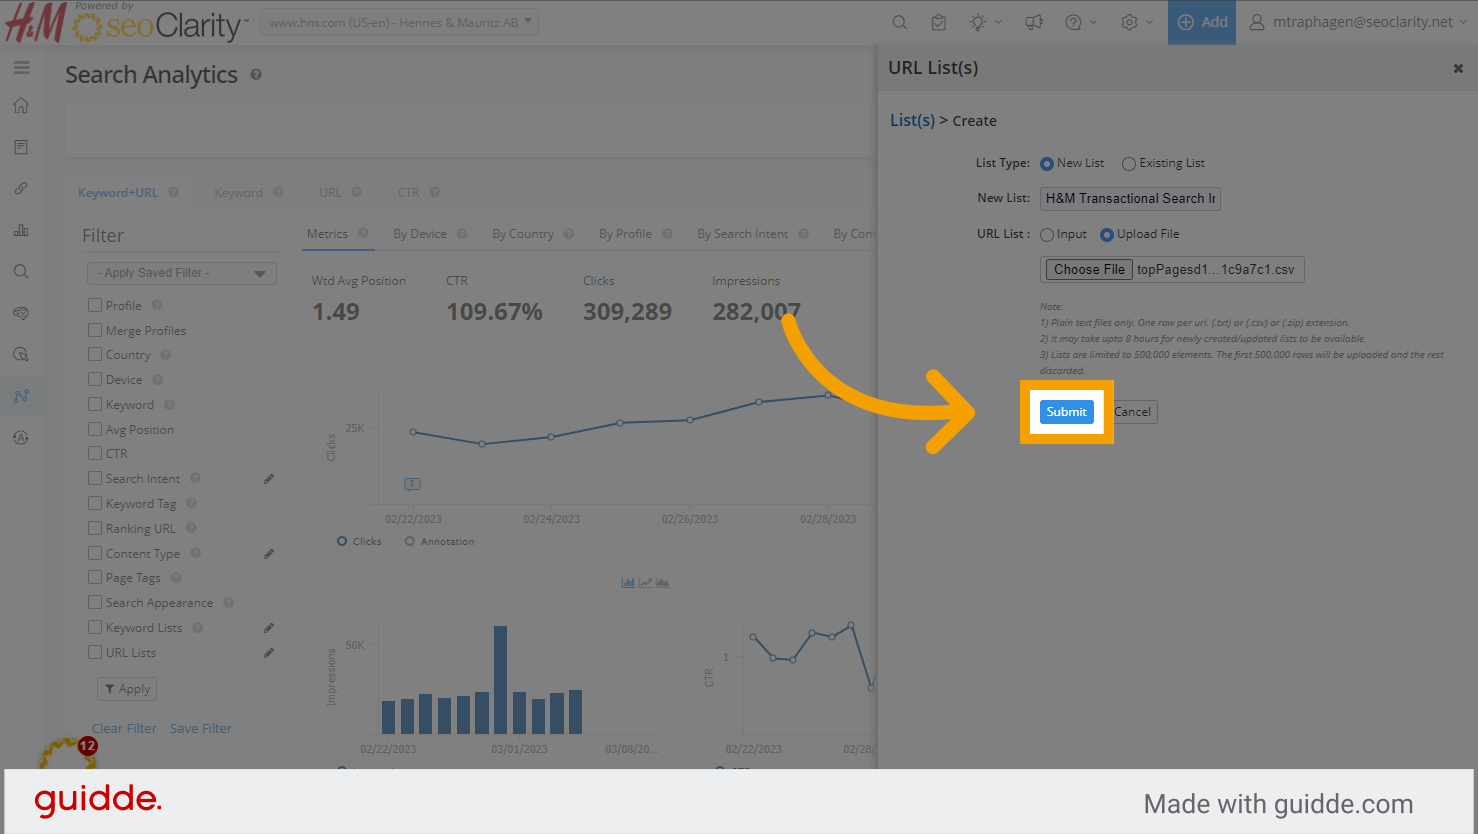Select the Input radio for URL List
Screen dimensions: 1478x834
1047,235
